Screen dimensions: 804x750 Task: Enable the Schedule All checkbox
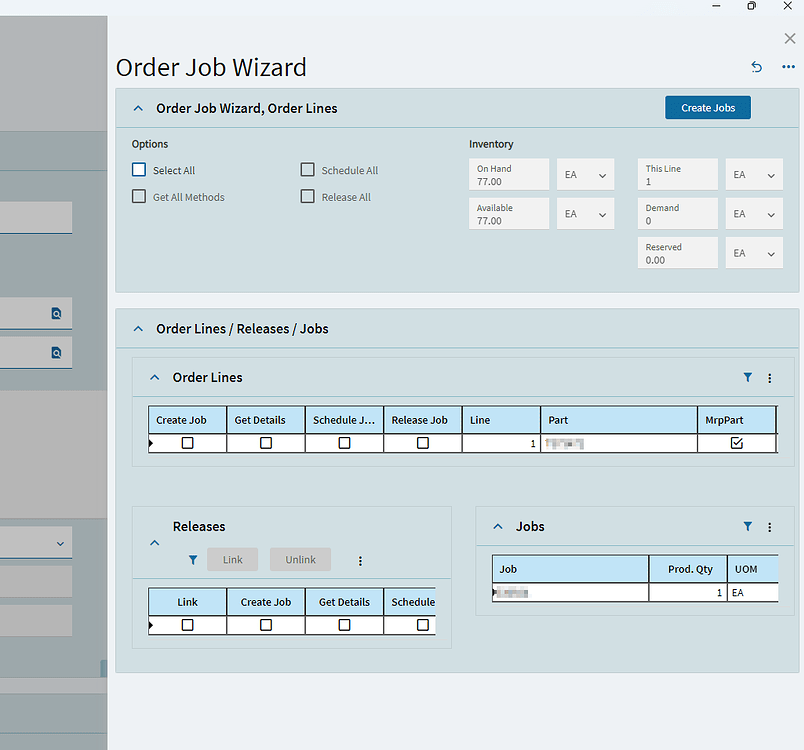point(307,169)
